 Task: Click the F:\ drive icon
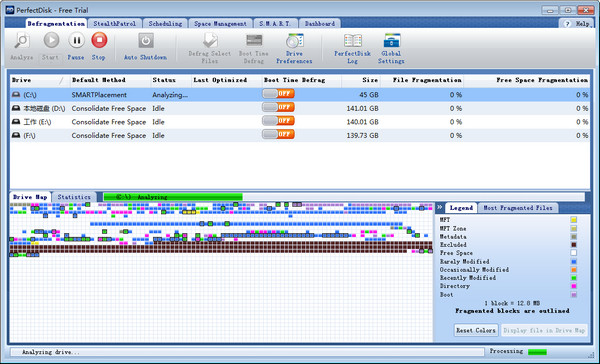pos(16,135)
